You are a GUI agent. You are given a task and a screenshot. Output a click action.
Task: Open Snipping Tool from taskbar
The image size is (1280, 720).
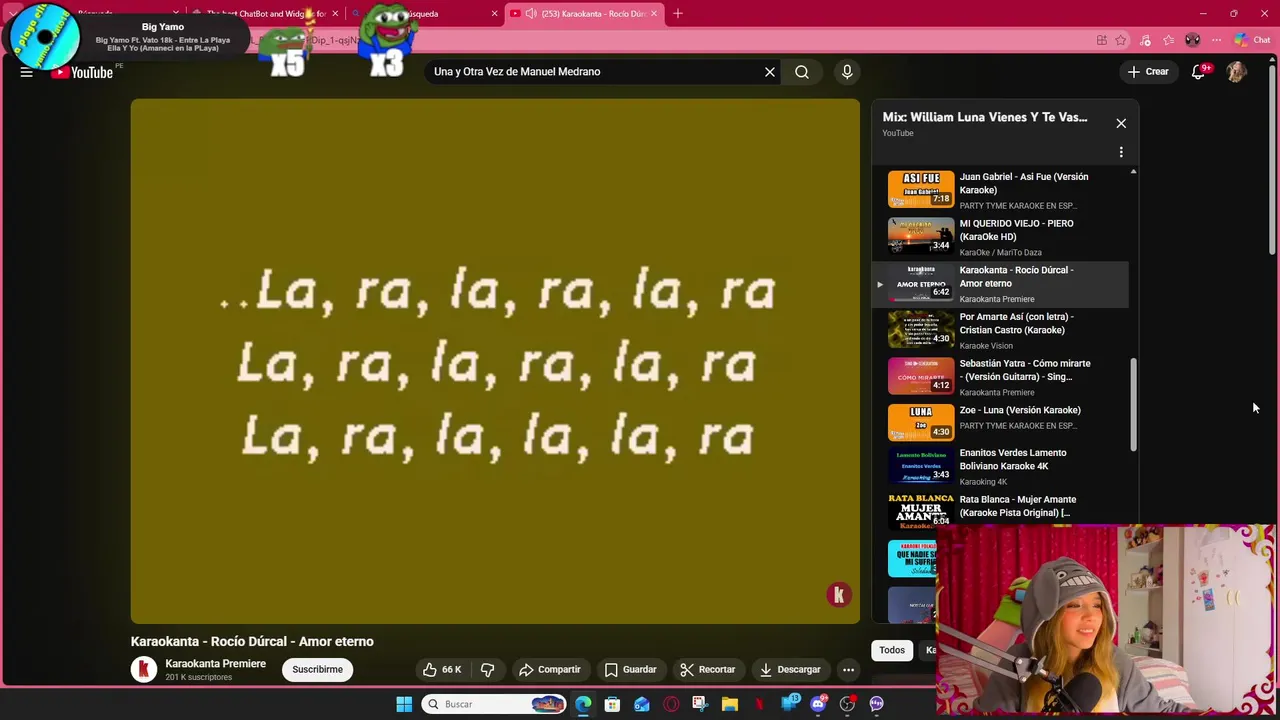[x=700, y=704]
